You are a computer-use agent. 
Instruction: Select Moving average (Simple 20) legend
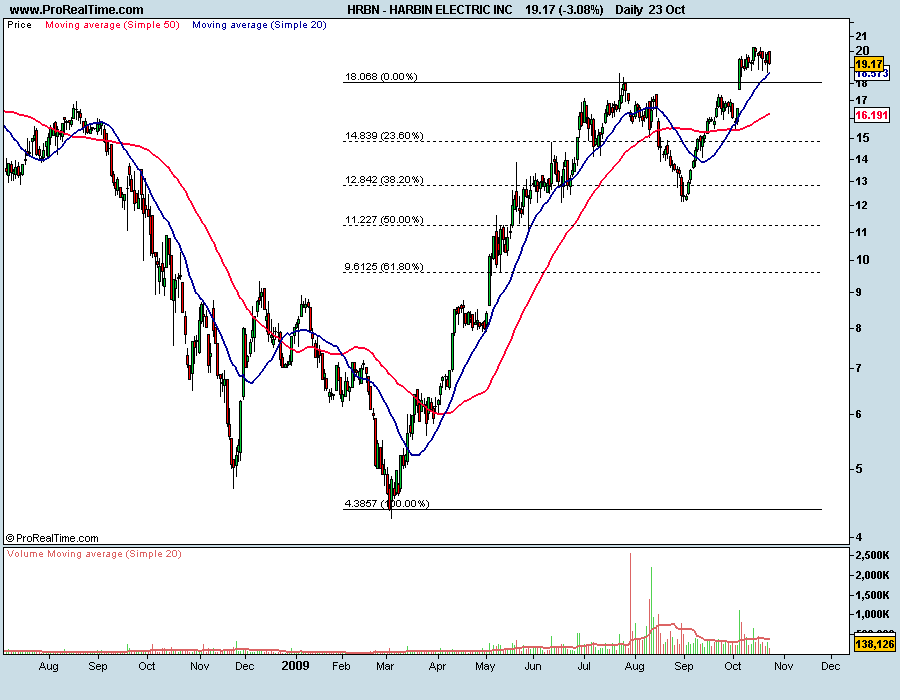[259, 25]
